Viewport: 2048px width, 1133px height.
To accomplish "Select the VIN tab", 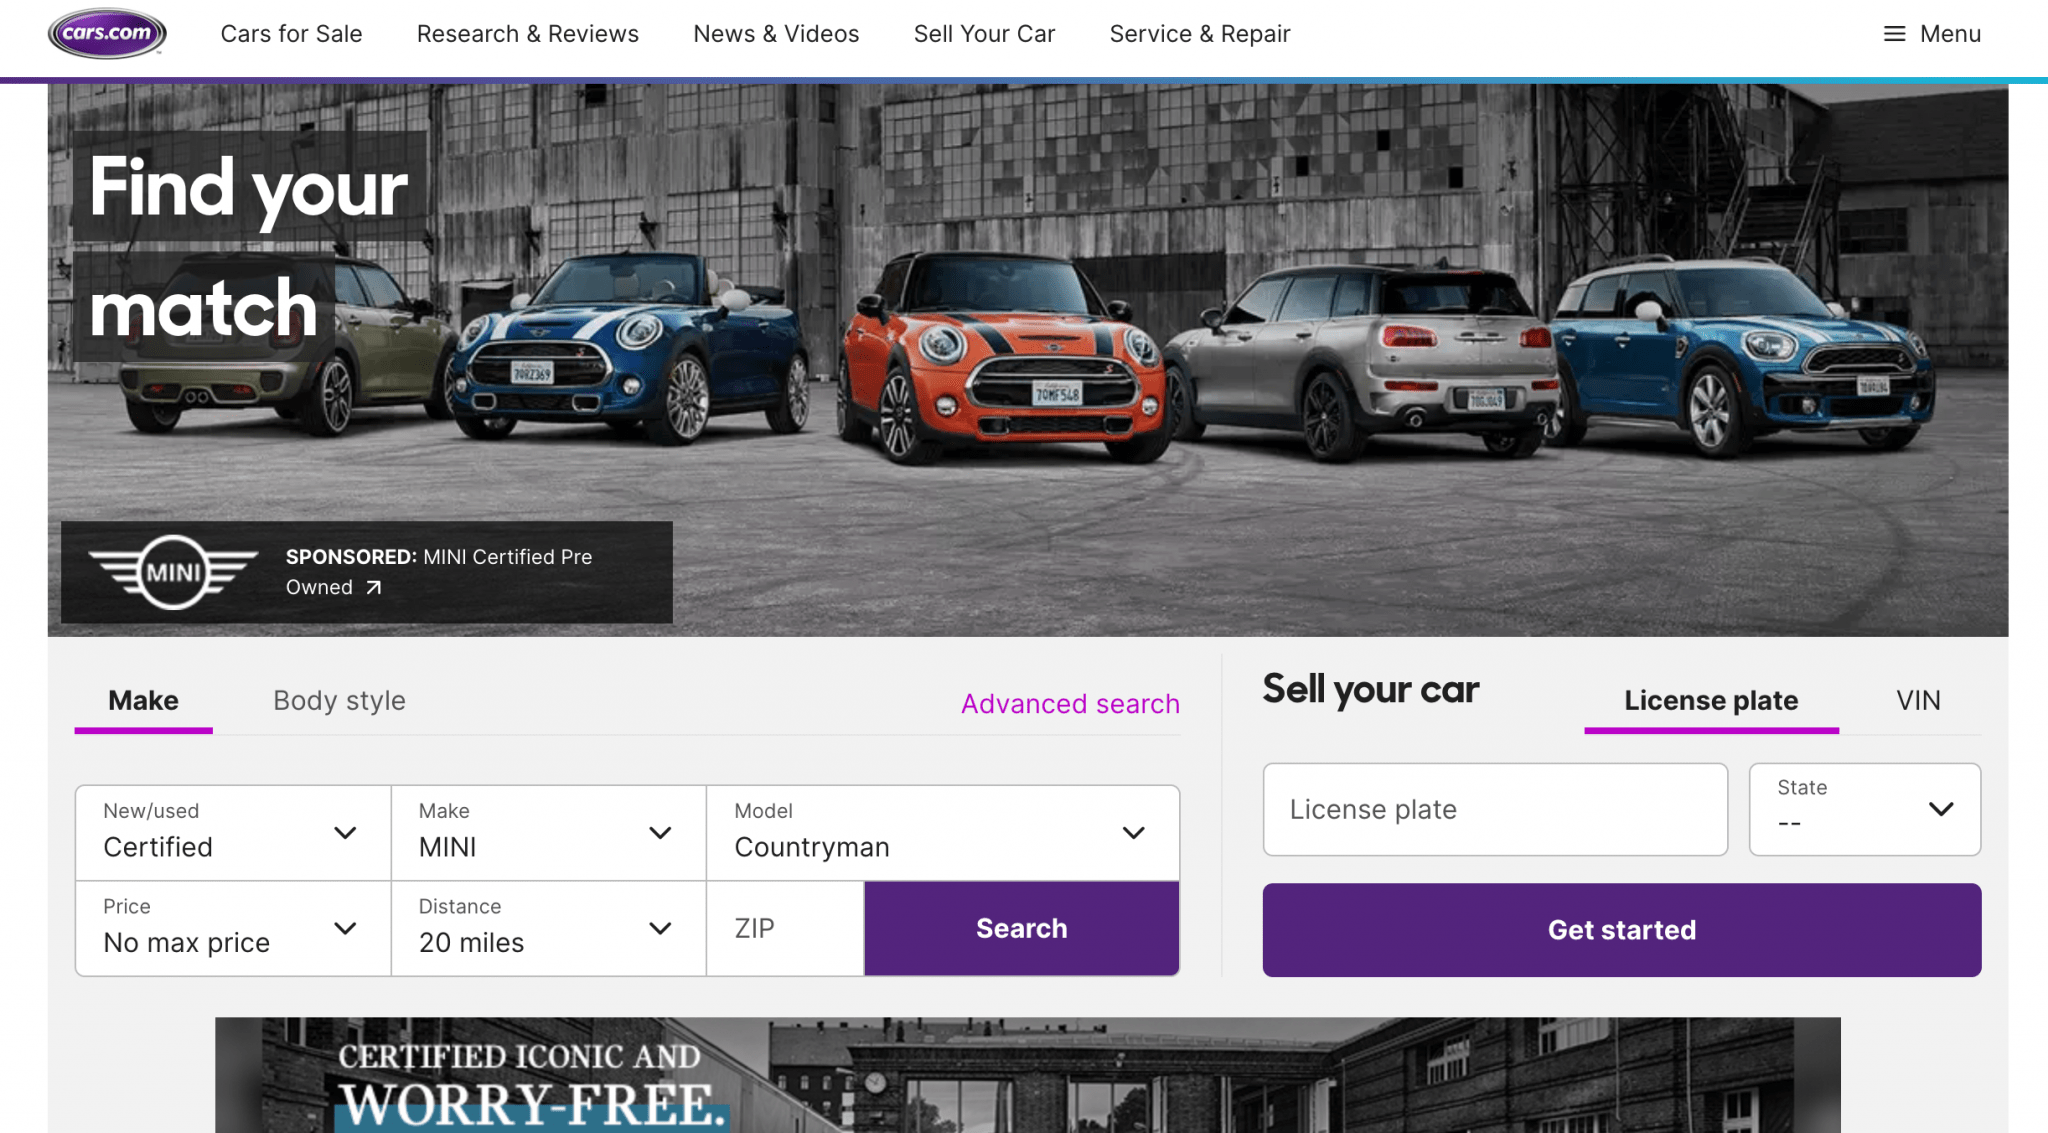I will pos(1917,700).
